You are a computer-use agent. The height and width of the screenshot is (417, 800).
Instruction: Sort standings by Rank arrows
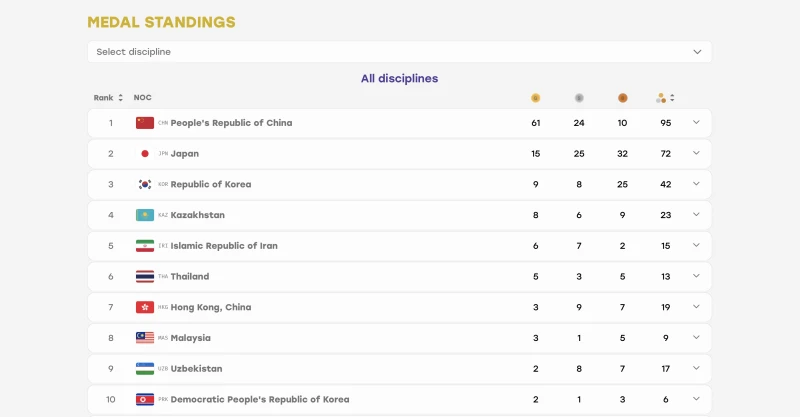click(x=120, y=97)
